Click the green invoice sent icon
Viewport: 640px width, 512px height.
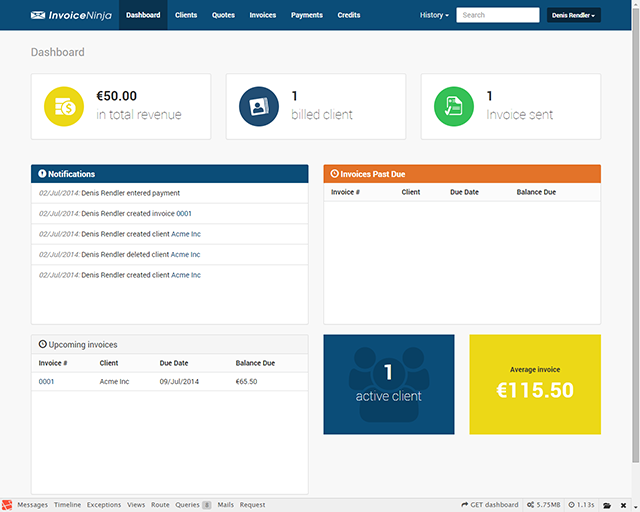[x=454, y=107]
